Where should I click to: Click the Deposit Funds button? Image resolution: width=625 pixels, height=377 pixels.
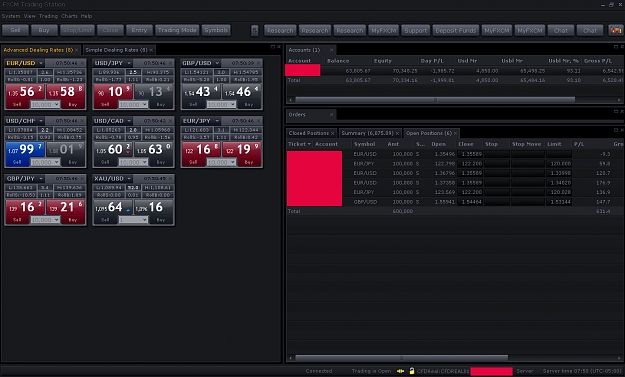coord(456,30)
